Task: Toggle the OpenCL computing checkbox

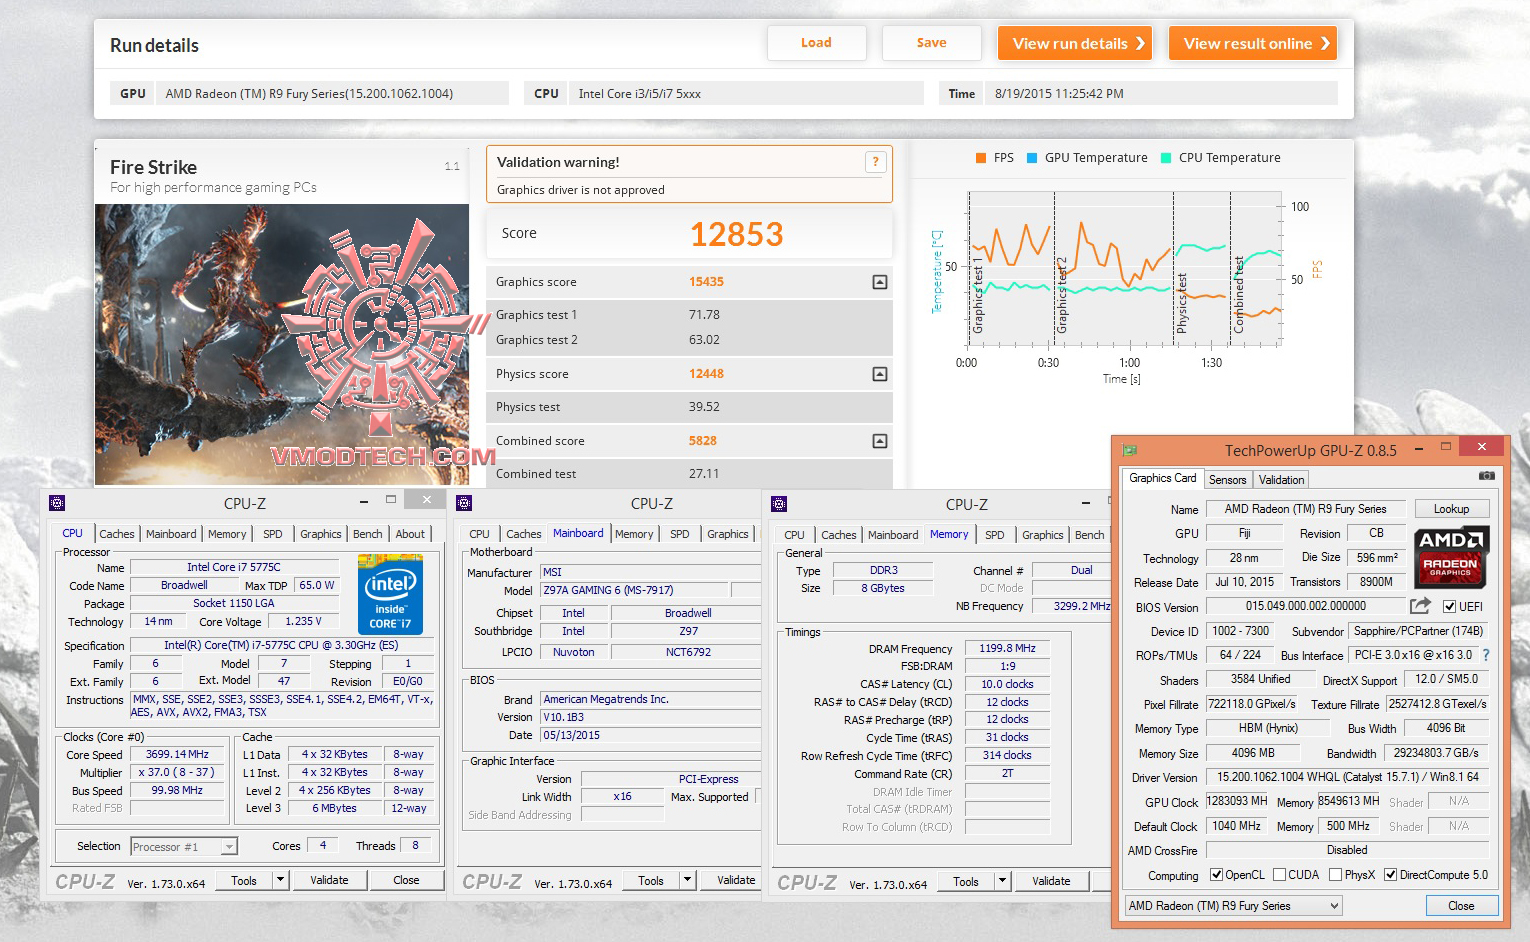Action: 1216,875
